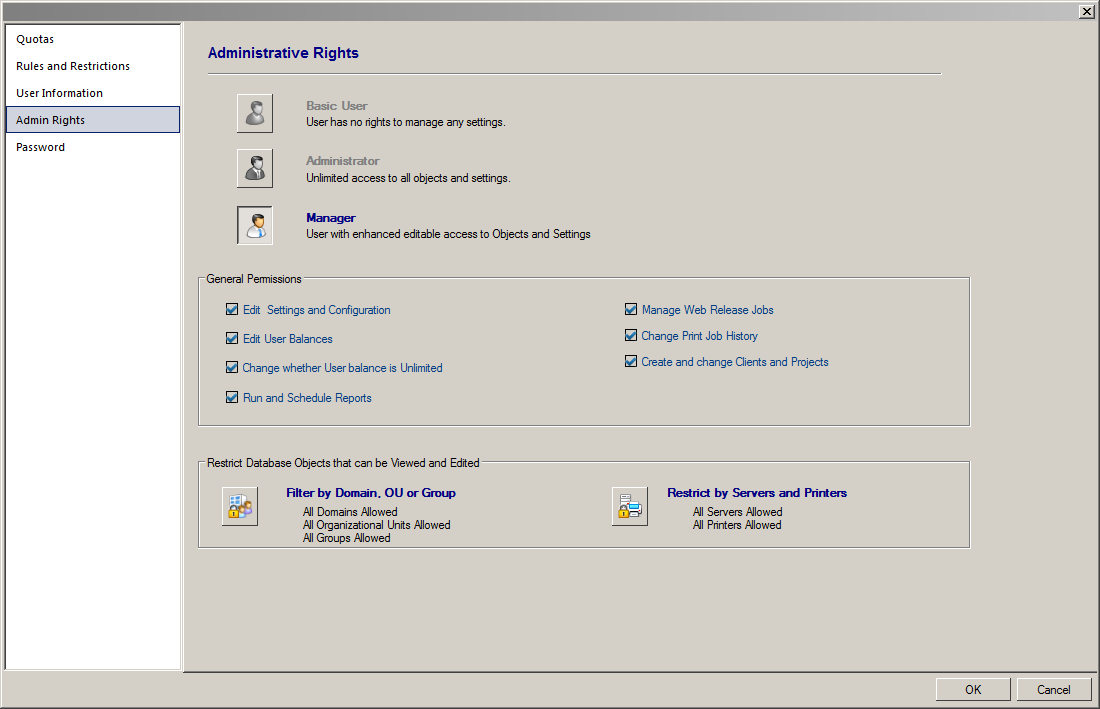Image resolution: width=1100 pixels, height=709 pixels.
Task: Open the Password section
Action: (93, 147)
